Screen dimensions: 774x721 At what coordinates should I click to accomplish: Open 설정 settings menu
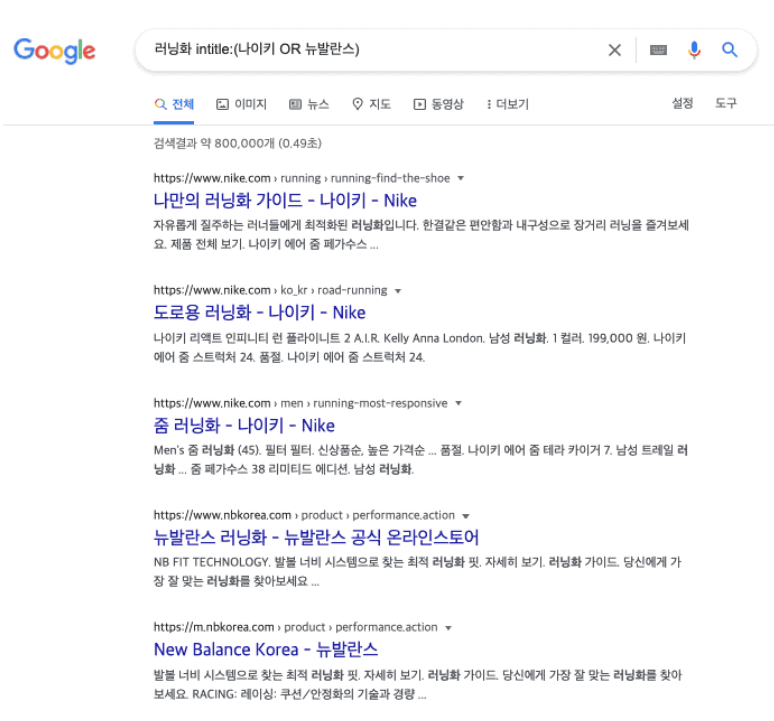682,103
